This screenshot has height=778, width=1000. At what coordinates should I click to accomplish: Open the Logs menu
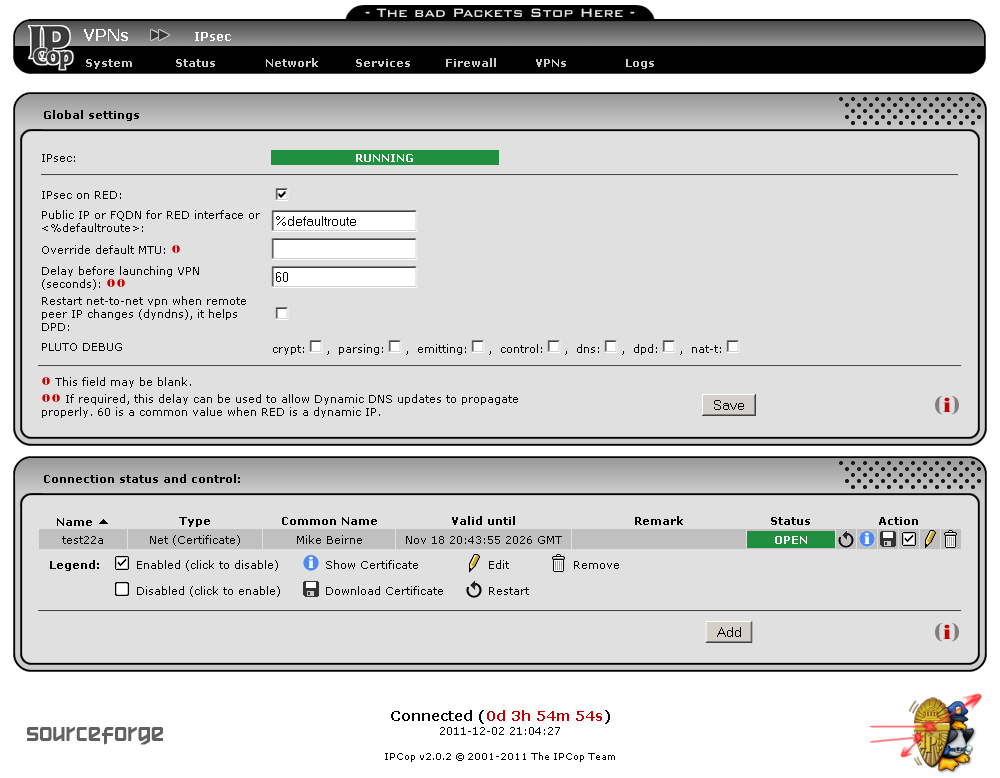pos(640,63)
